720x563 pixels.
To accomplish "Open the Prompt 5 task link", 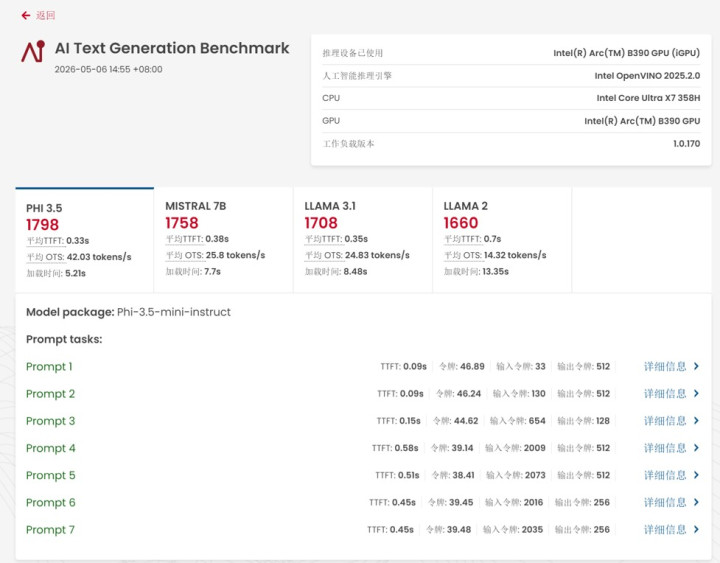I will [x=51, y=475].
